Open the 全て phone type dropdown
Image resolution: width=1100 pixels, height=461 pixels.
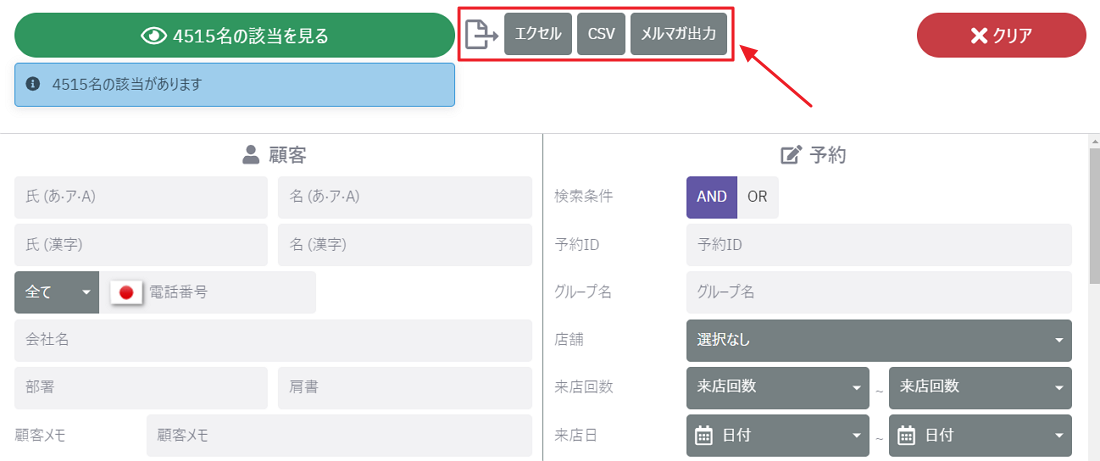click(x=57, y=292)
